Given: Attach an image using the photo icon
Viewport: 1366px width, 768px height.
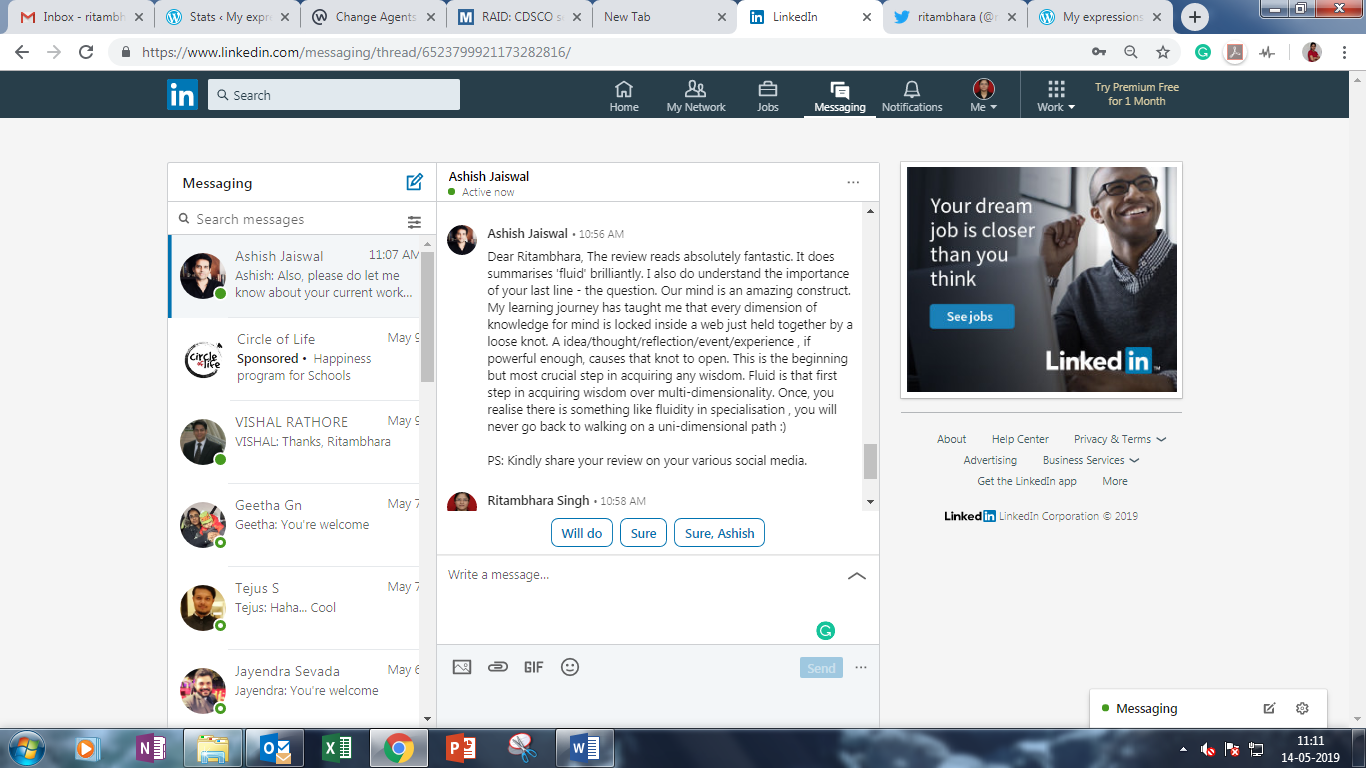Looking at the screenshot, I should click(x=461, y=667).
